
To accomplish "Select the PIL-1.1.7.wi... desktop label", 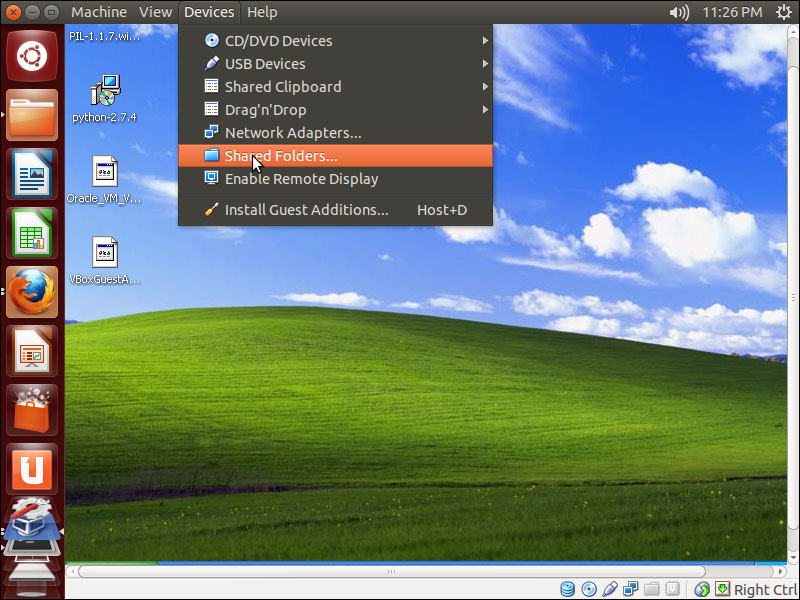I will tap(105, 36).
